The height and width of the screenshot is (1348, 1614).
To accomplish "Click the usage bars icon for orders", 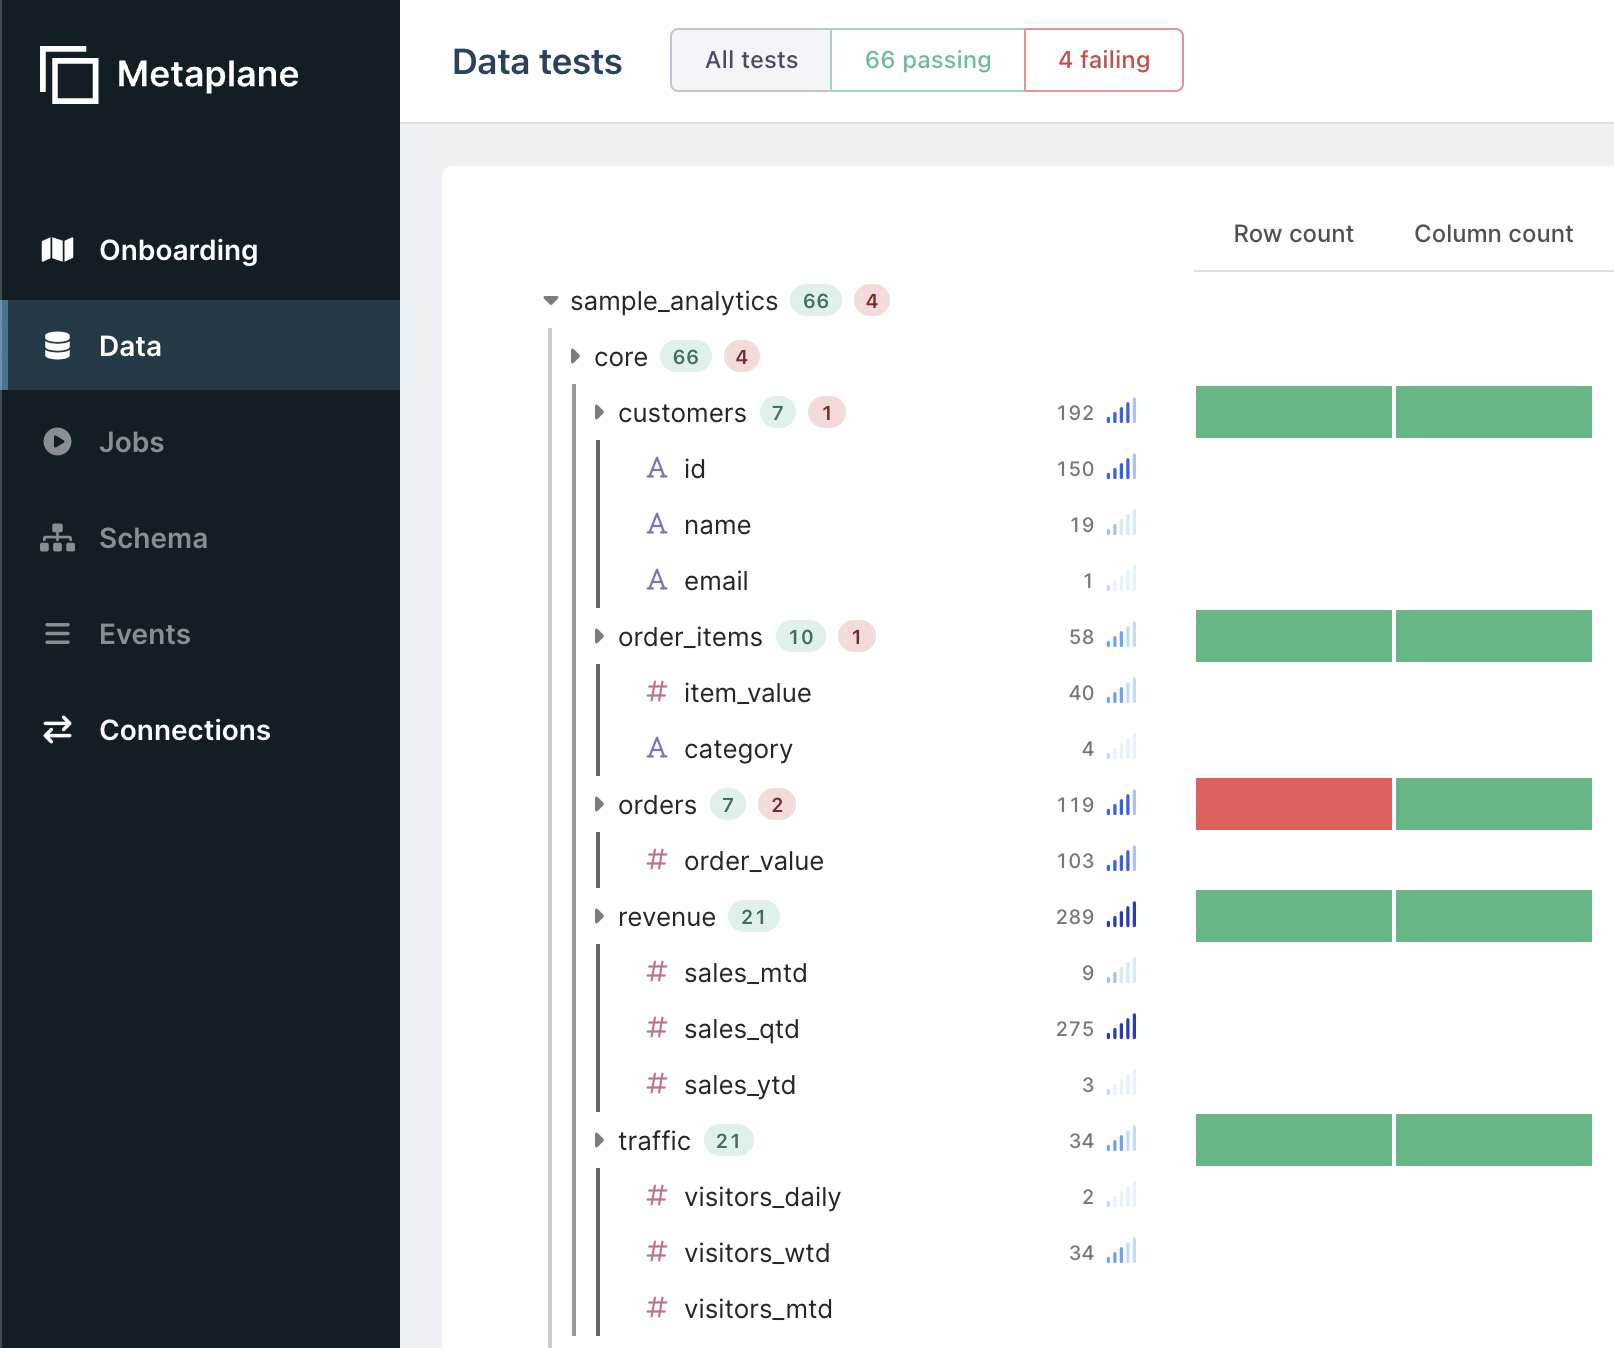I will click(1122, 803).
